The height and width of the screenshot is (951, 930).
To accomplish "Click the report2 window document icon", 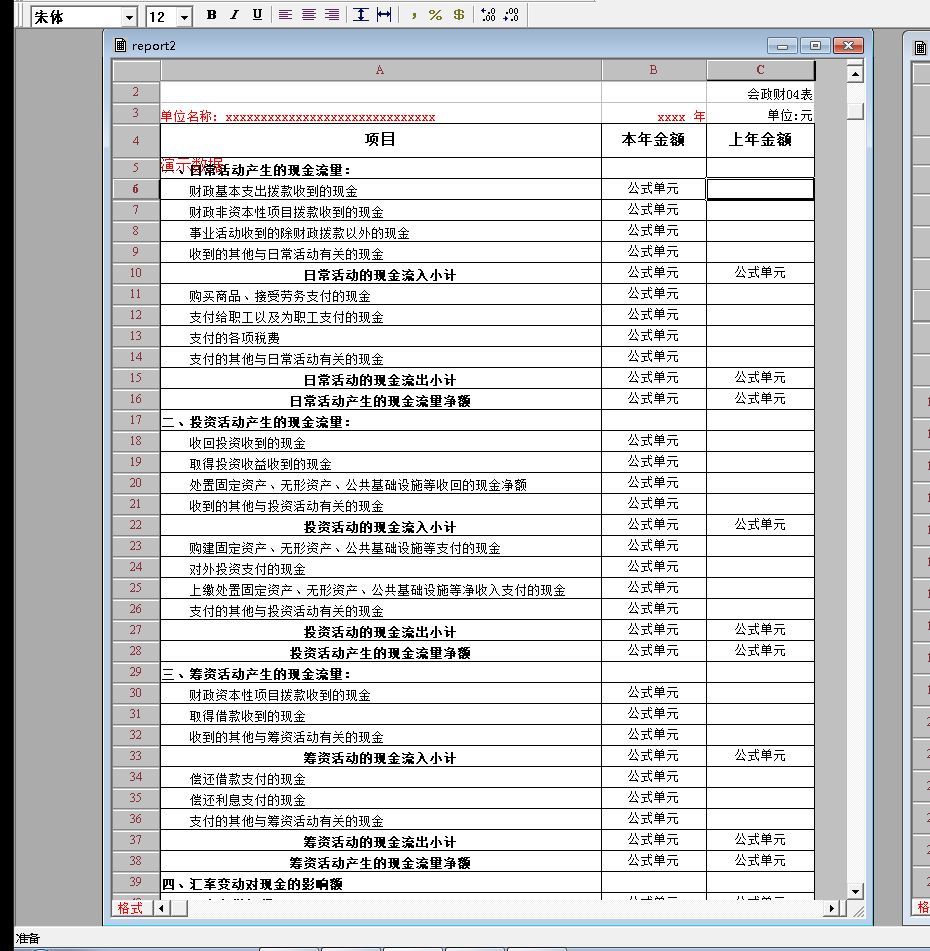I will 121,45.
